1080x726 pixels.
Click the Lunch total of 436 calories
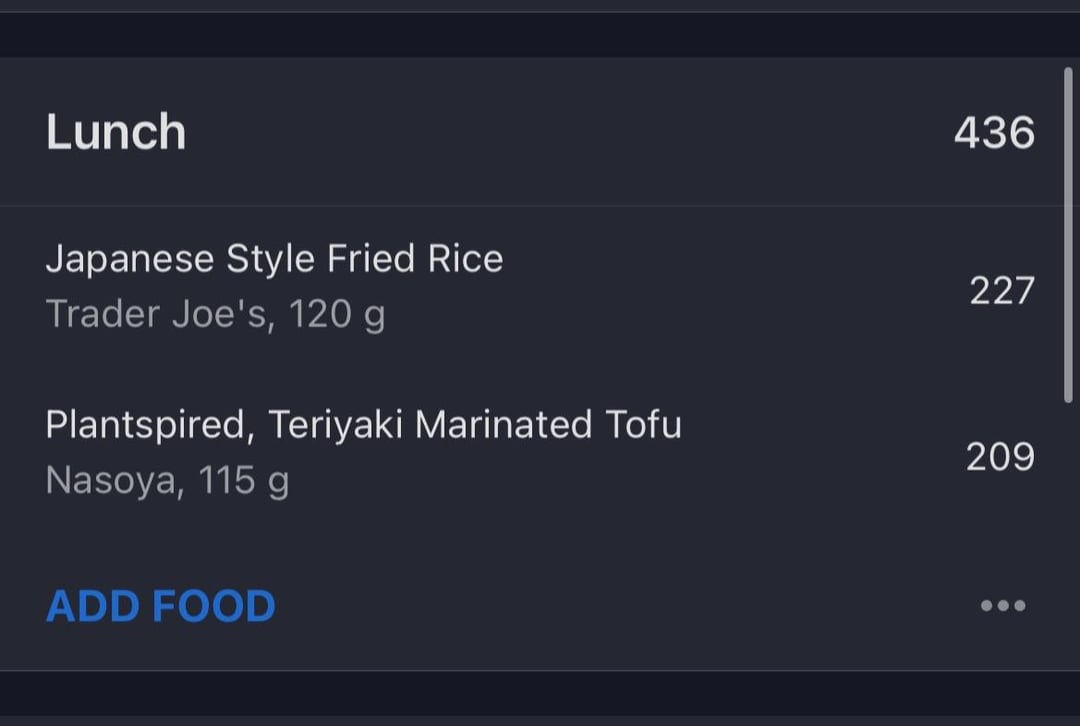994,132
